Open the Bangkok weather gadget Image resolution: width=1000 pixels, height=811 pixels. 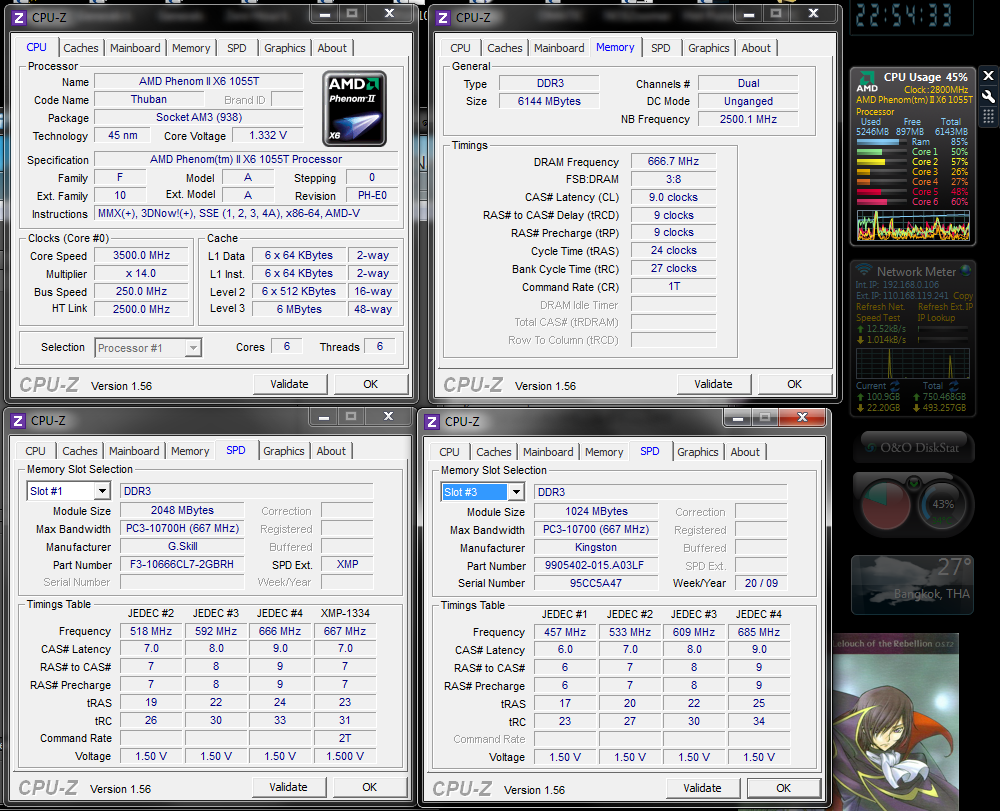coord(912,585)
